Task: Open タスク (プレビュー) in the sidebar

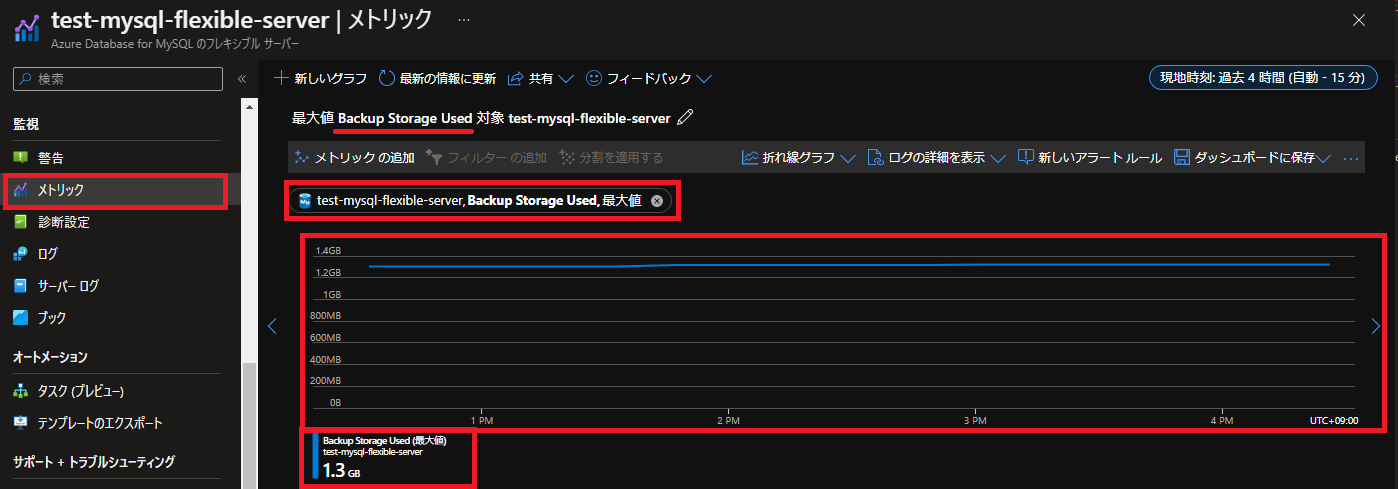Action: (81, 391)
